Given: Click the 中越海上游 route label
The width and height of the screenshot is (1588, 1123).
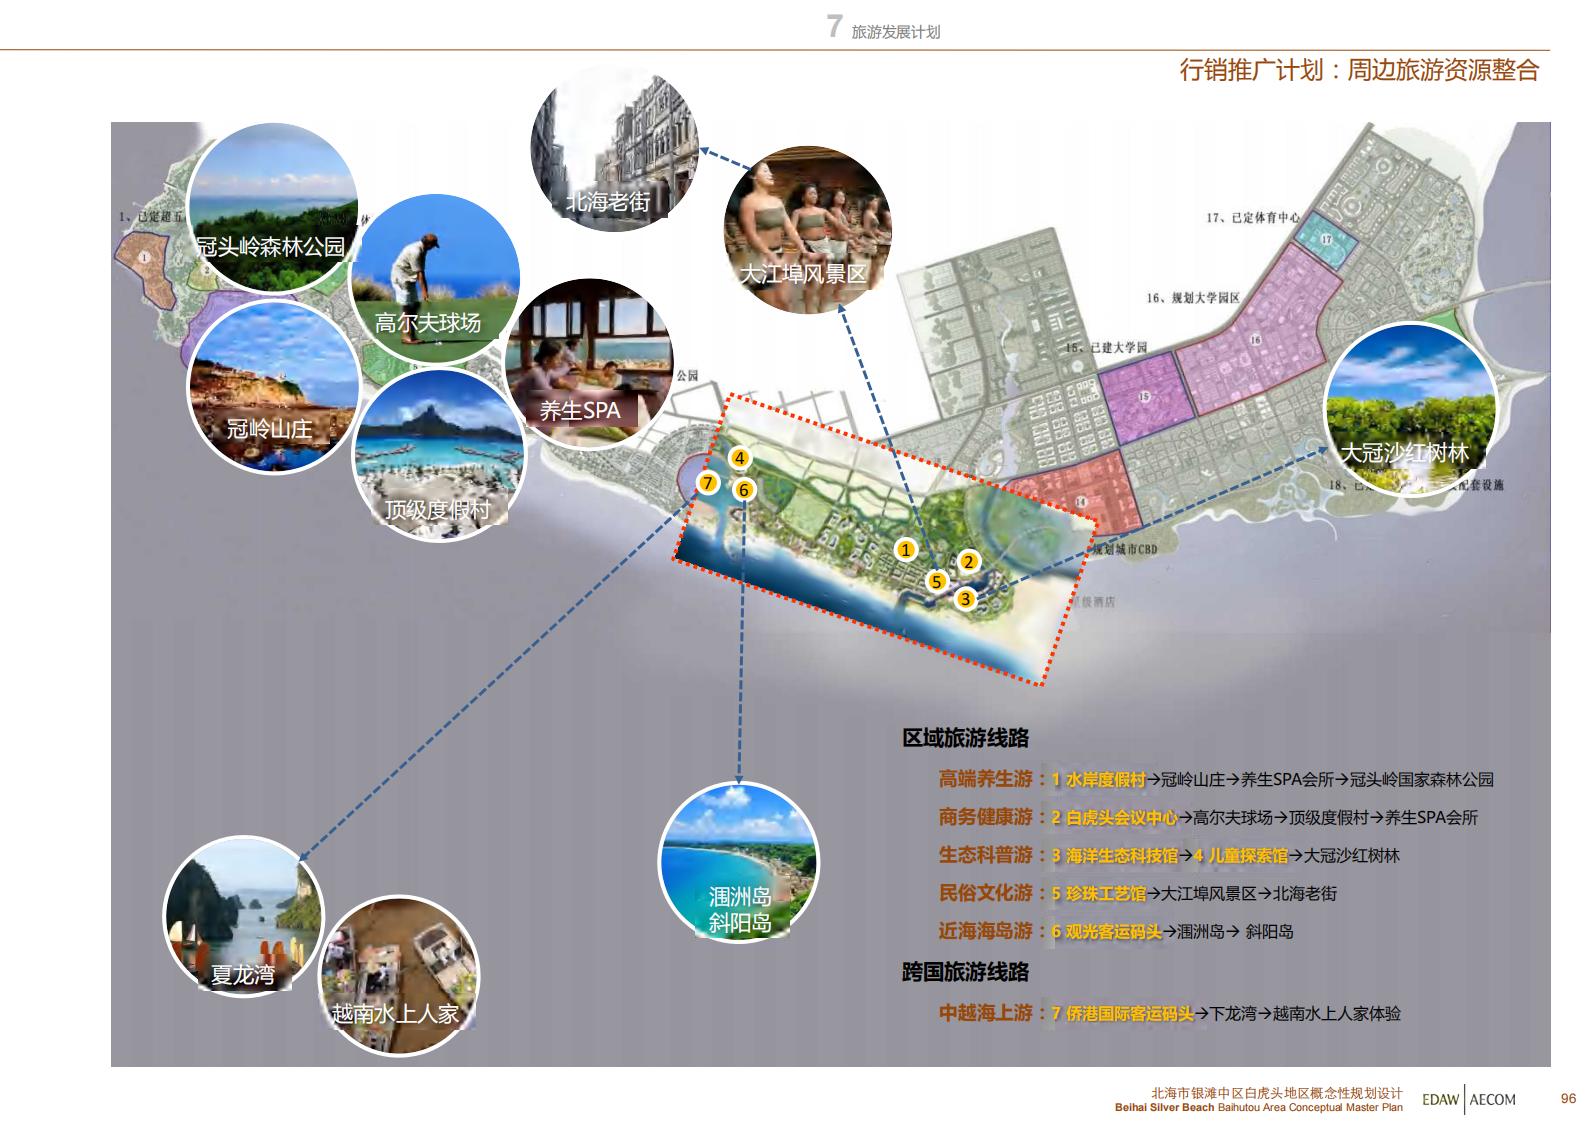Looking at the screenshot, I should coord(985,1013).
